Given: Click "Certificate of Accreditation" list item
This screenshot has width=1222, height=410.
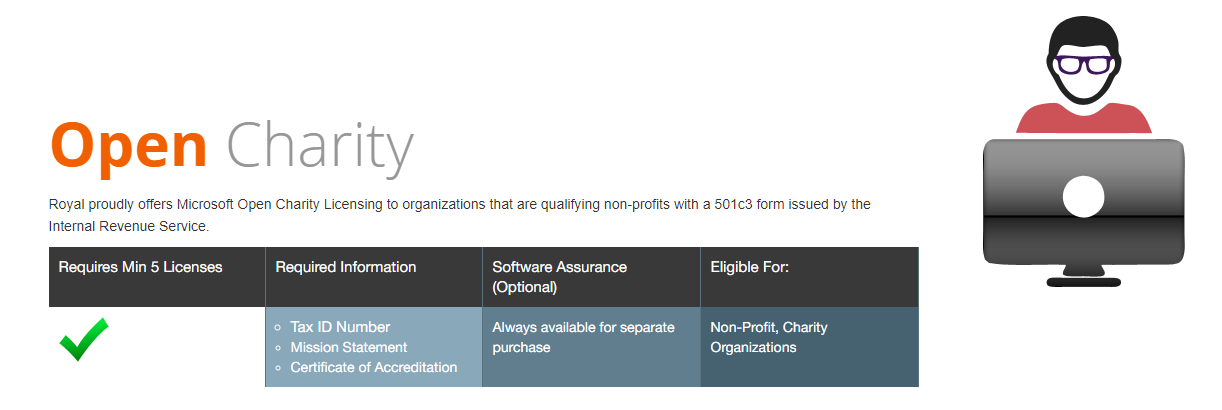Looking at the screenshot, I should click(x=374, y=367).
